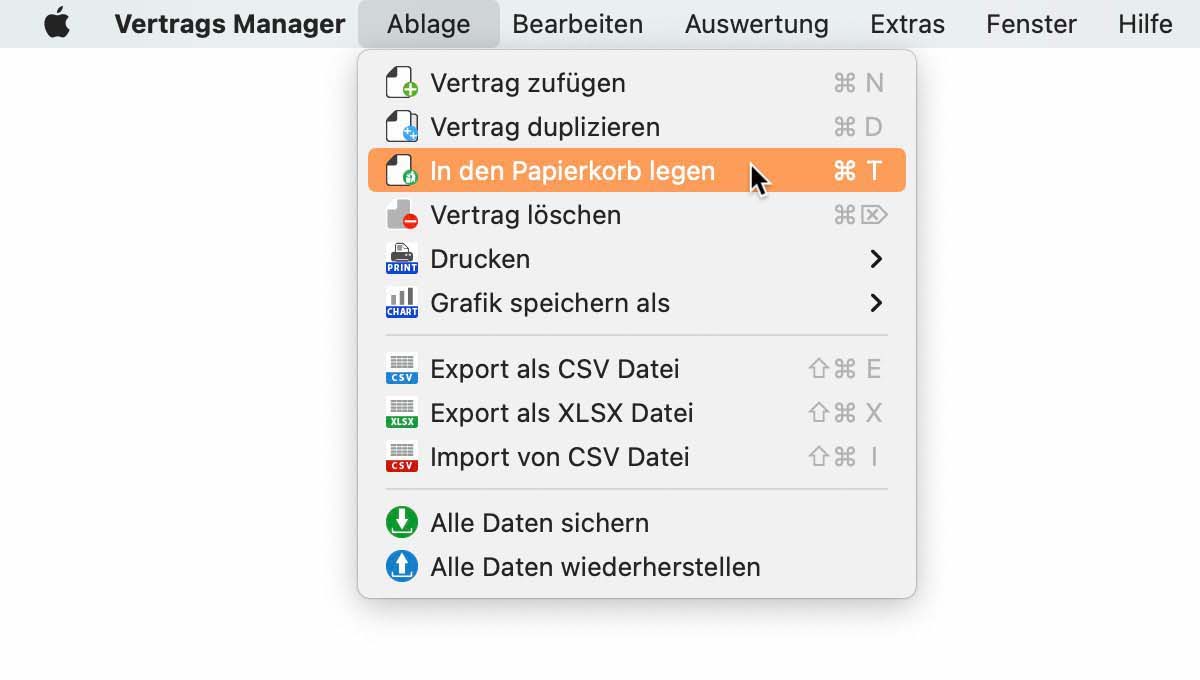Expand the Drucken submenu arrow

click(876, 259)
